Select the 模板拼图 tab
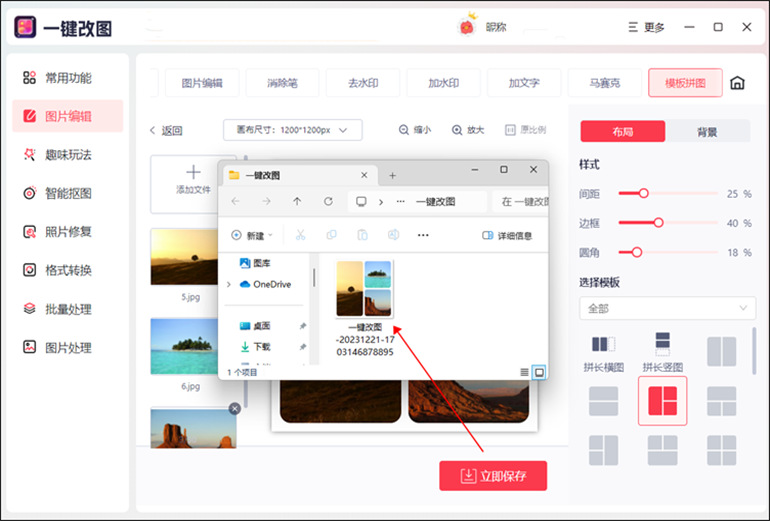This screenshot has height=521, width=770. click(685, 83)
